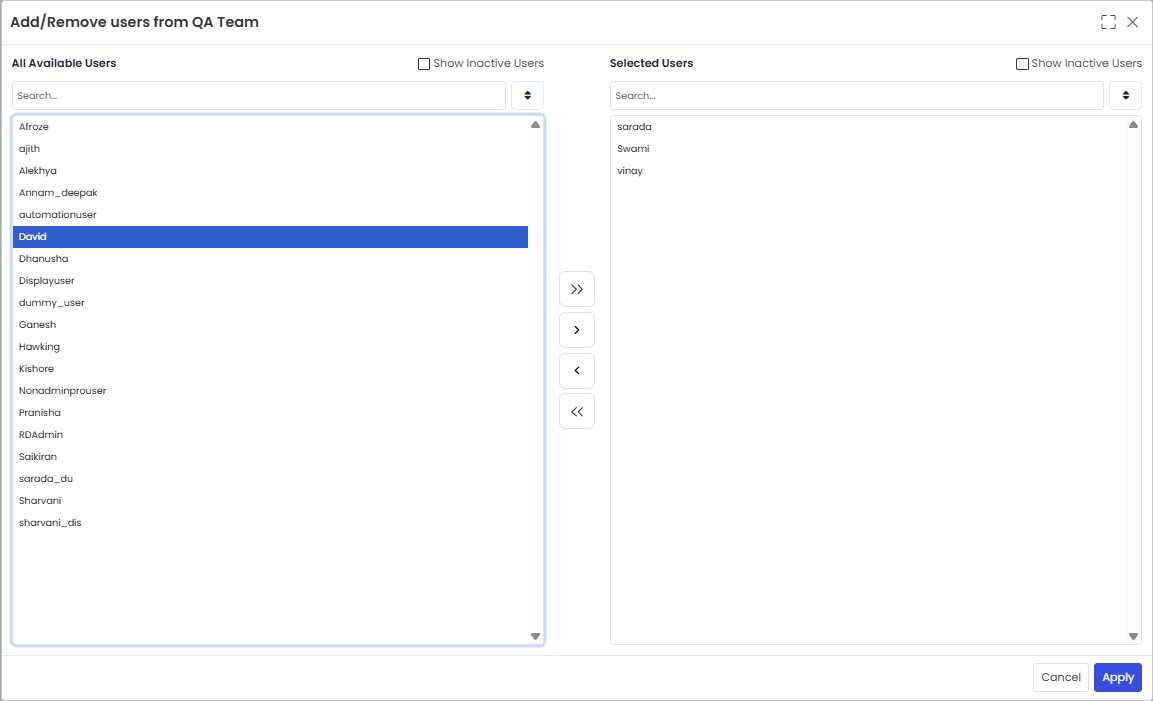Select user Displayuser
This screenshot has width=1153, height=701.
click(x=270, y=281)
